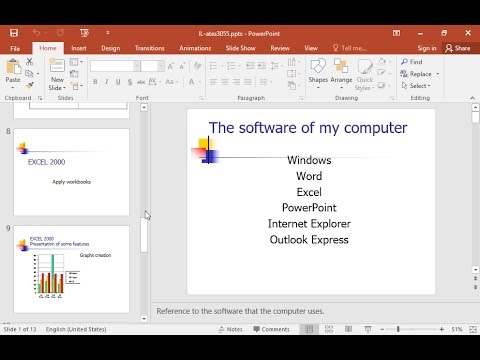This screenshot has height=360, width=480.
Task: Open the font name combo box dropdown
Action: click(137, 66)
